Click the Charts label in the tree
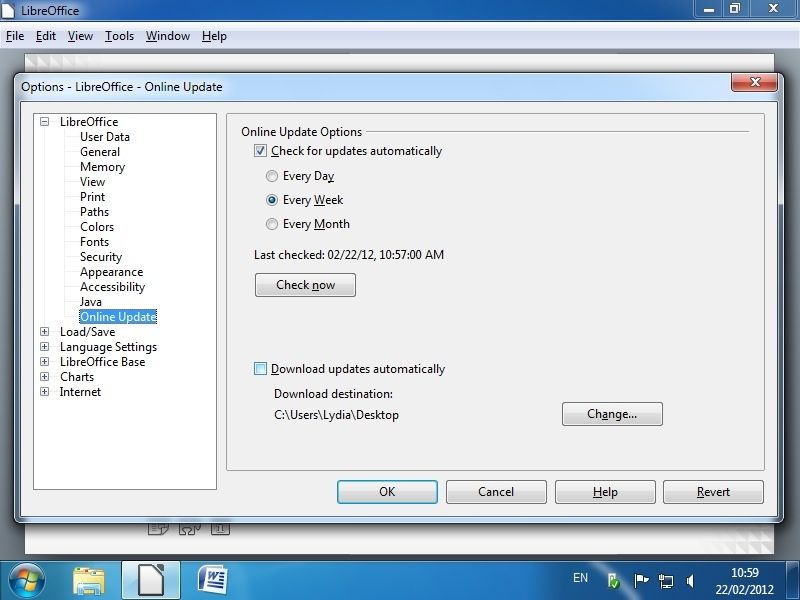Viewport: 800px width, 600px height. [x=77, y=377]
